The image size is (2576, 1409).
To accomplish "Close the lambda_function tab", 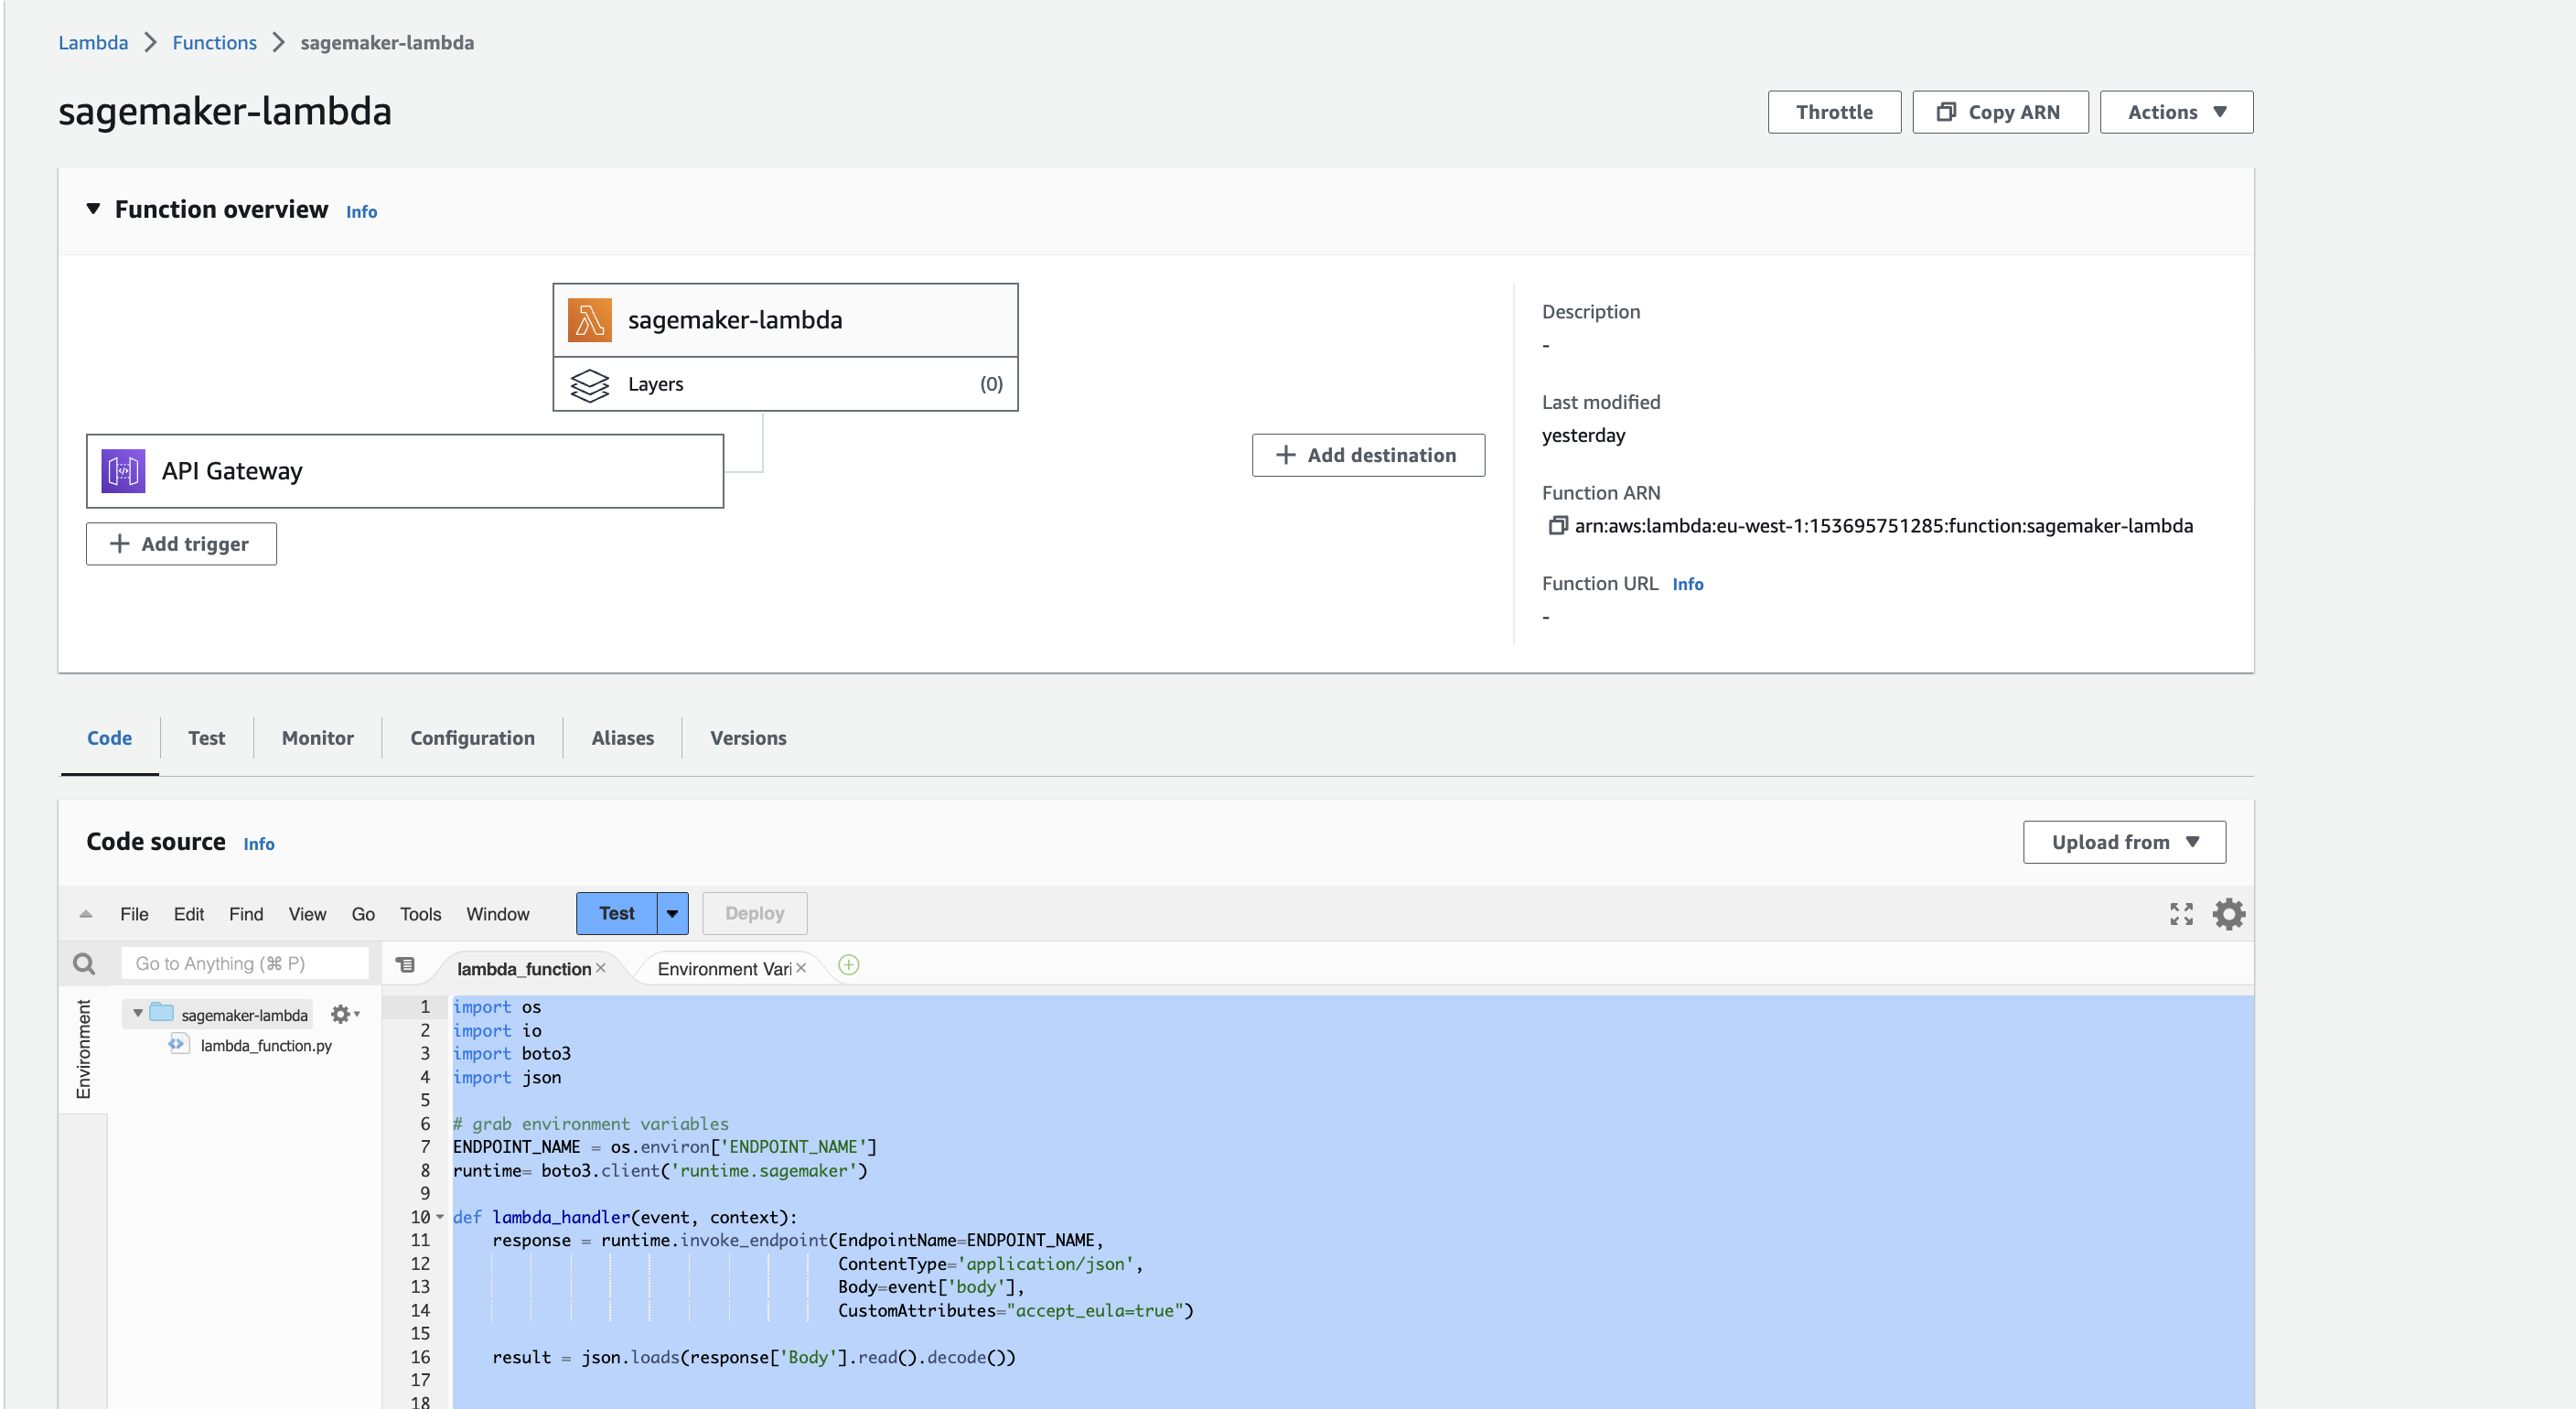I will 601,968.
